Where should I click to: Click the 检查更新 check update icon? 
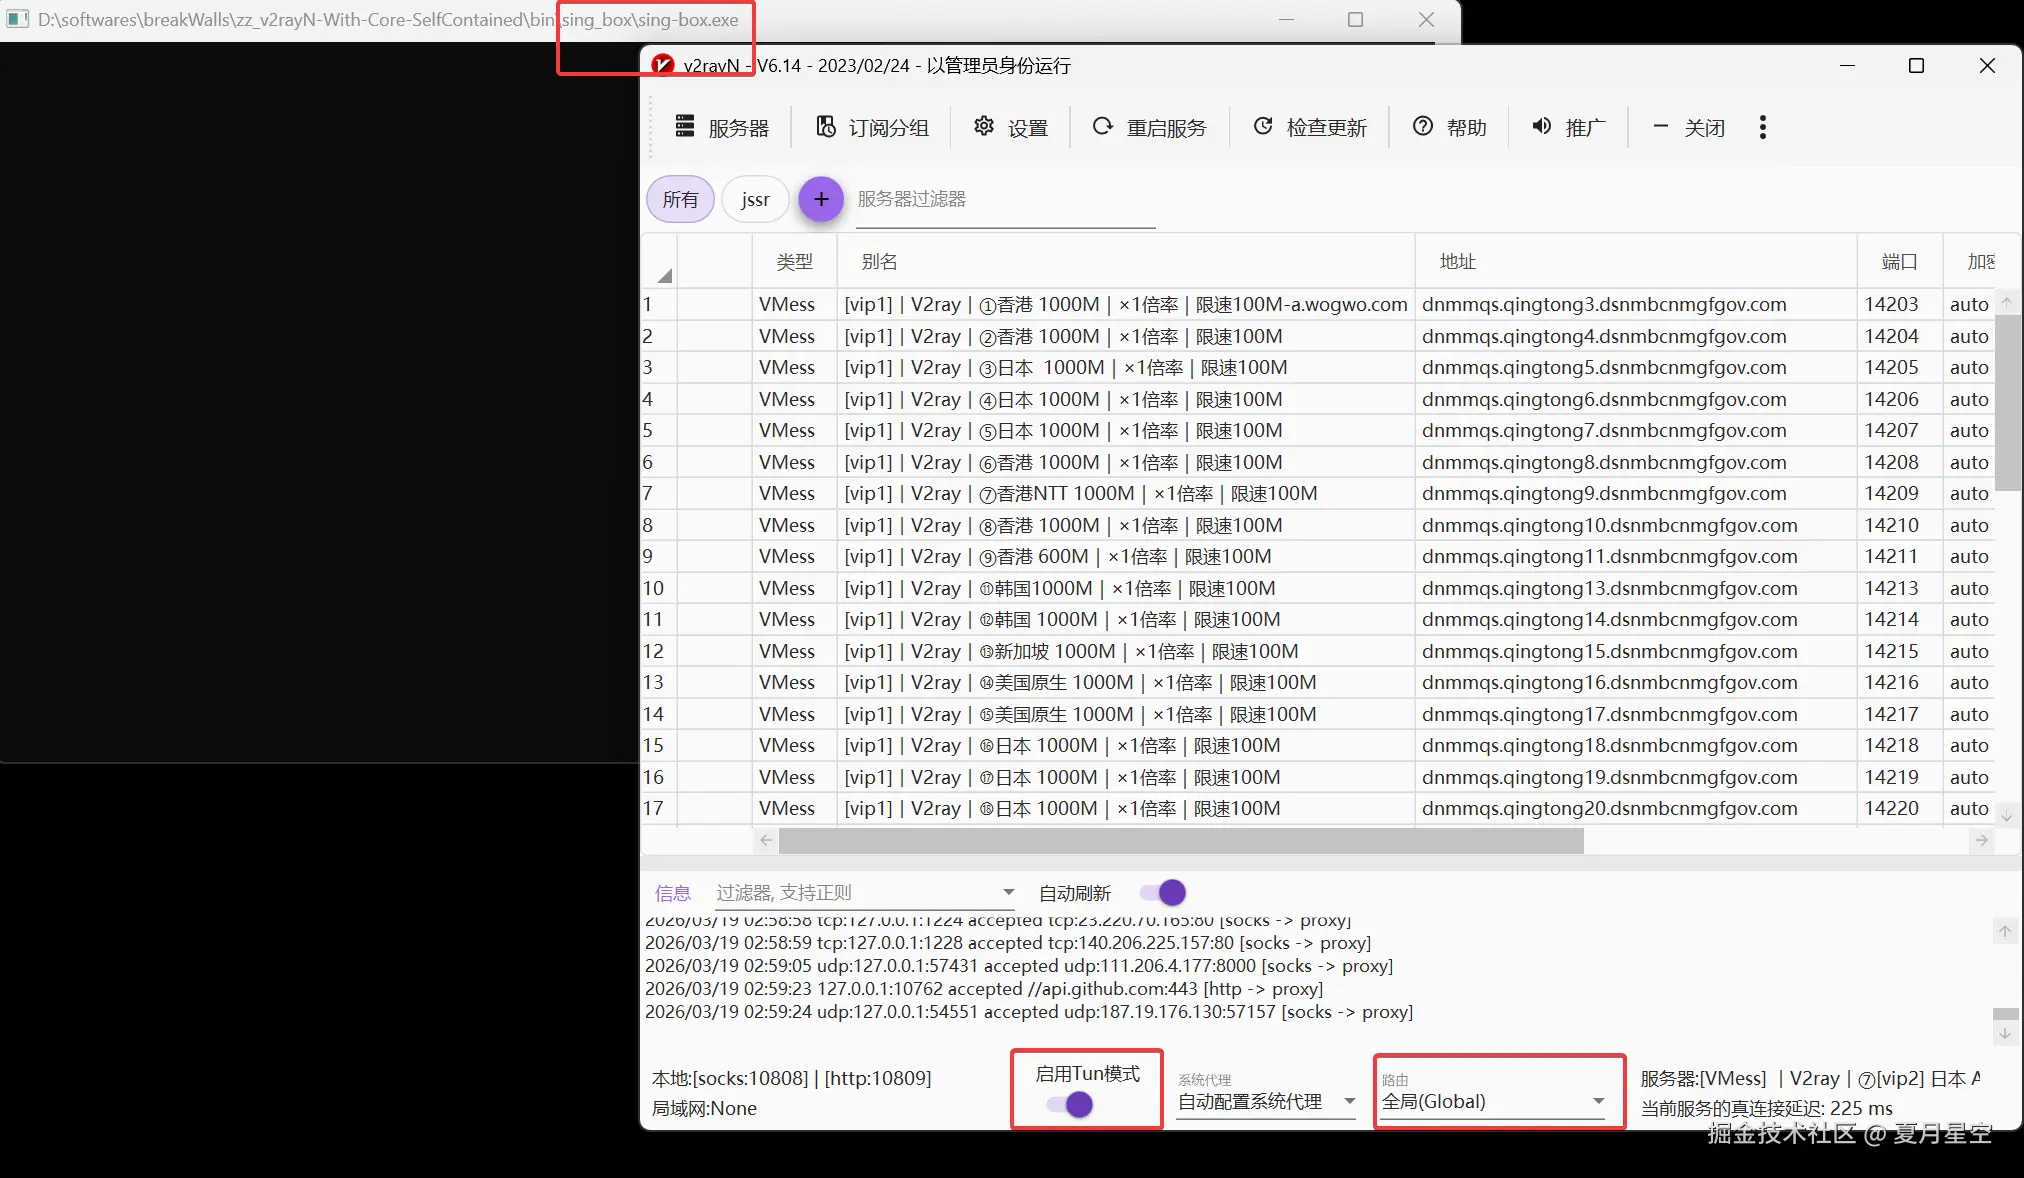click(1263, 127)
